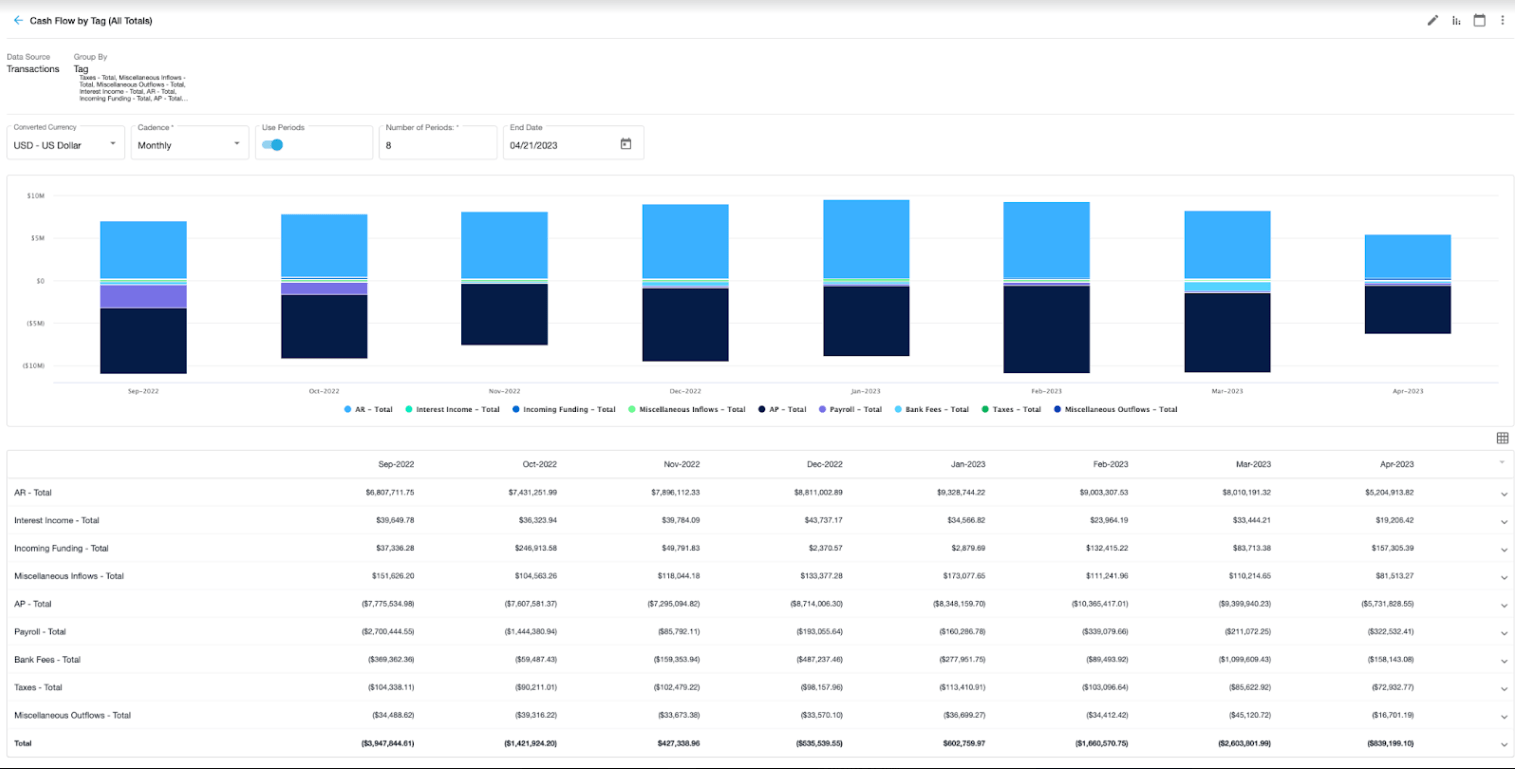Click the calendar icon in top toolbar
This screenshot has width=1515, height=769.
click(x=1479, y=20)
